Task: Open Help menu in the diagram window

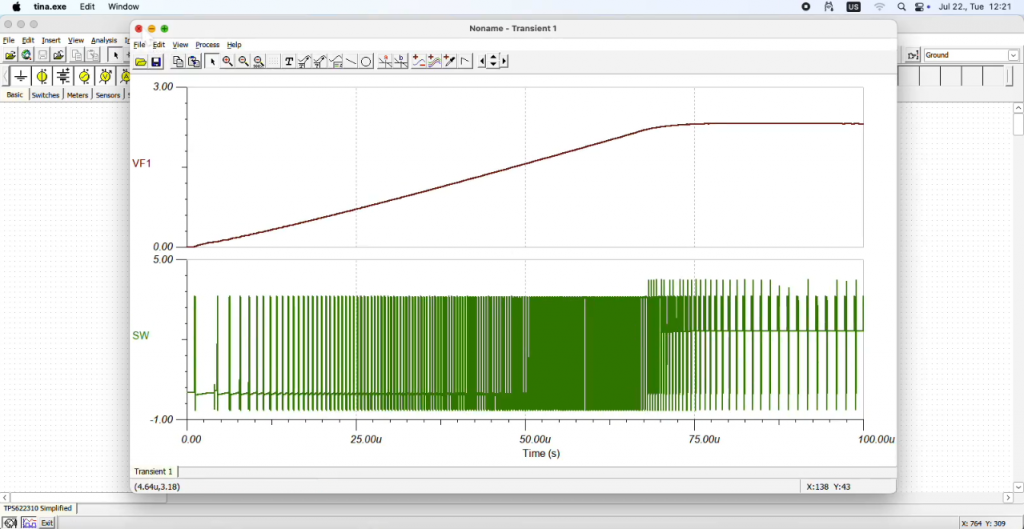Action: coord(234,44)
